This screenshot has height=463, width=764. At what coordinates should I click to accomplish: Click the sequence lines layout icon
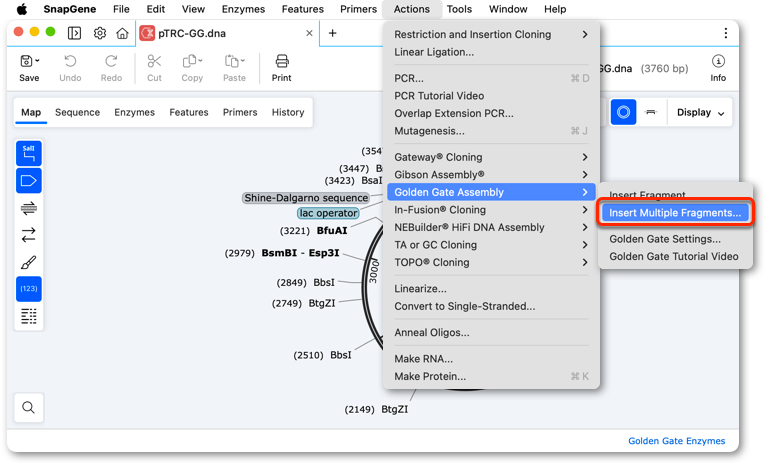(x=29, y=316)
